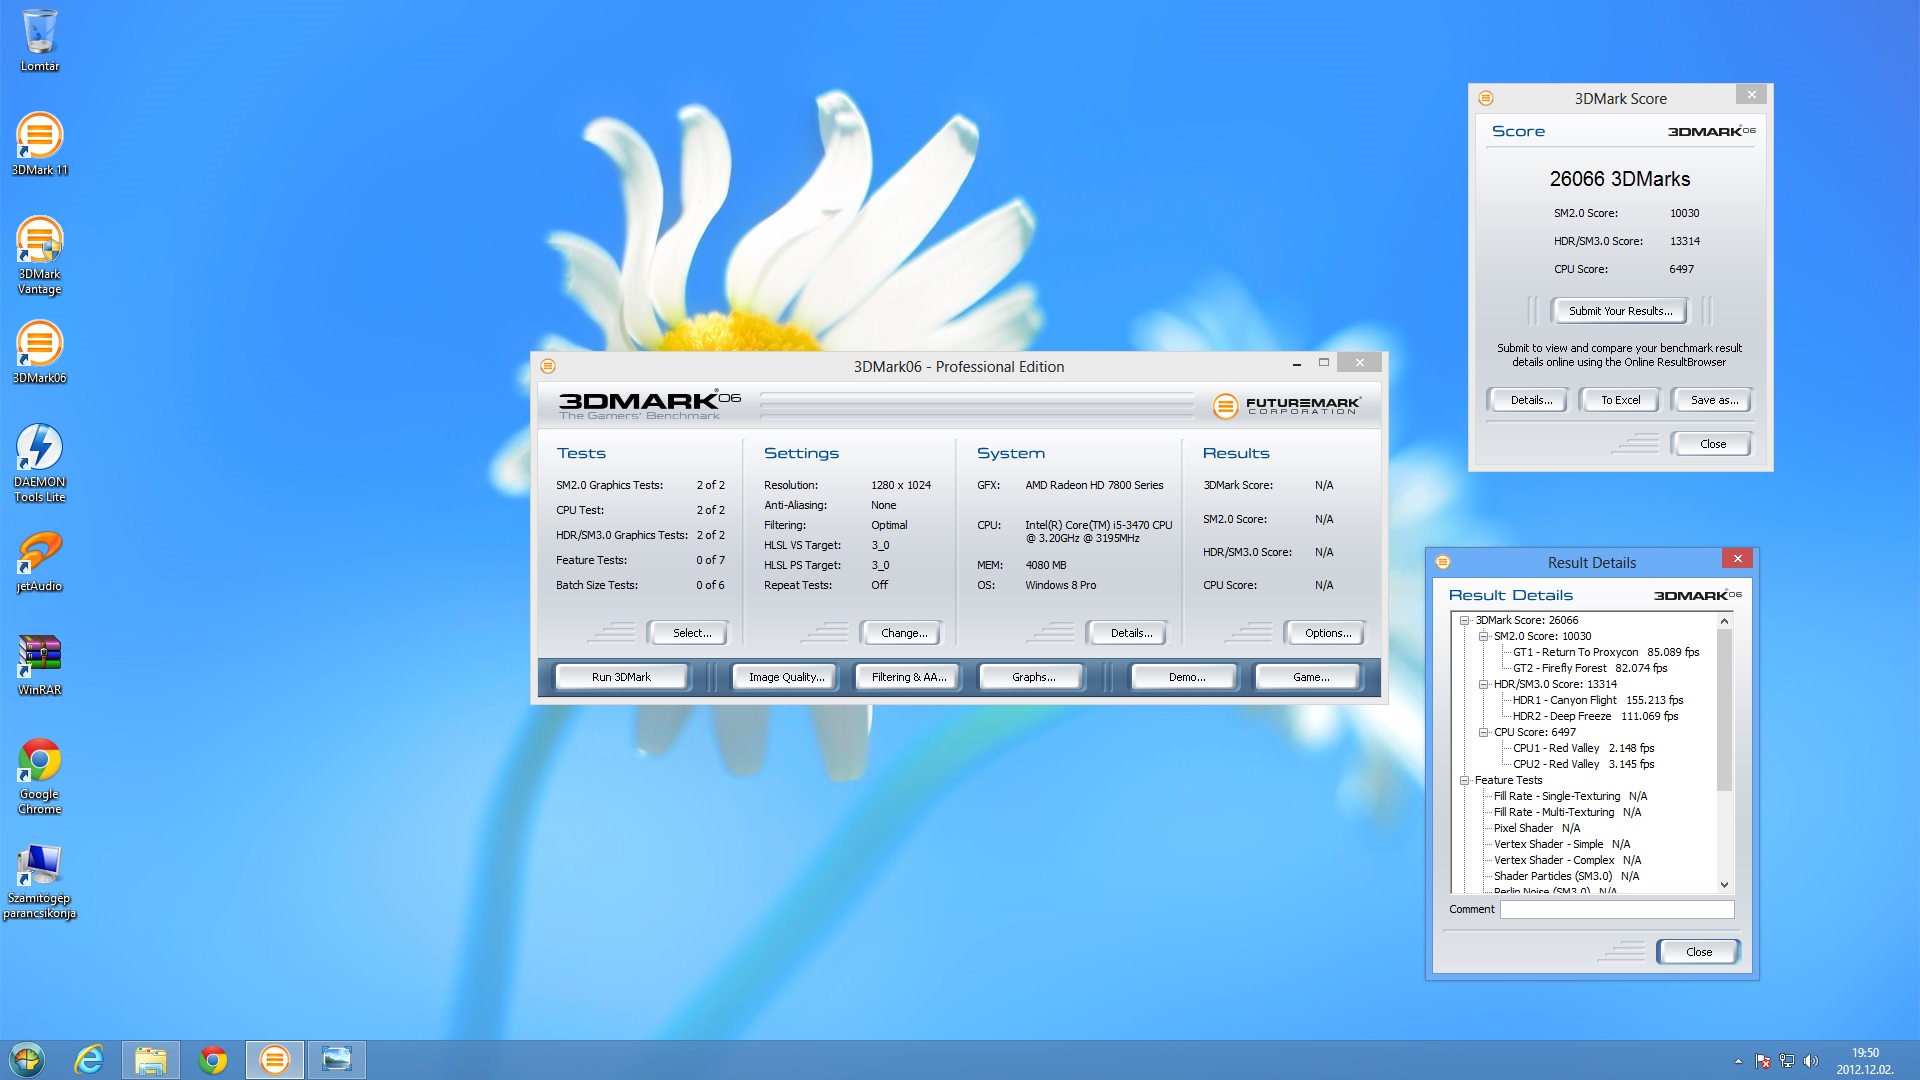
Task: Open Számítógép parancsikonja computer shortcut
Action: (40, 881)
